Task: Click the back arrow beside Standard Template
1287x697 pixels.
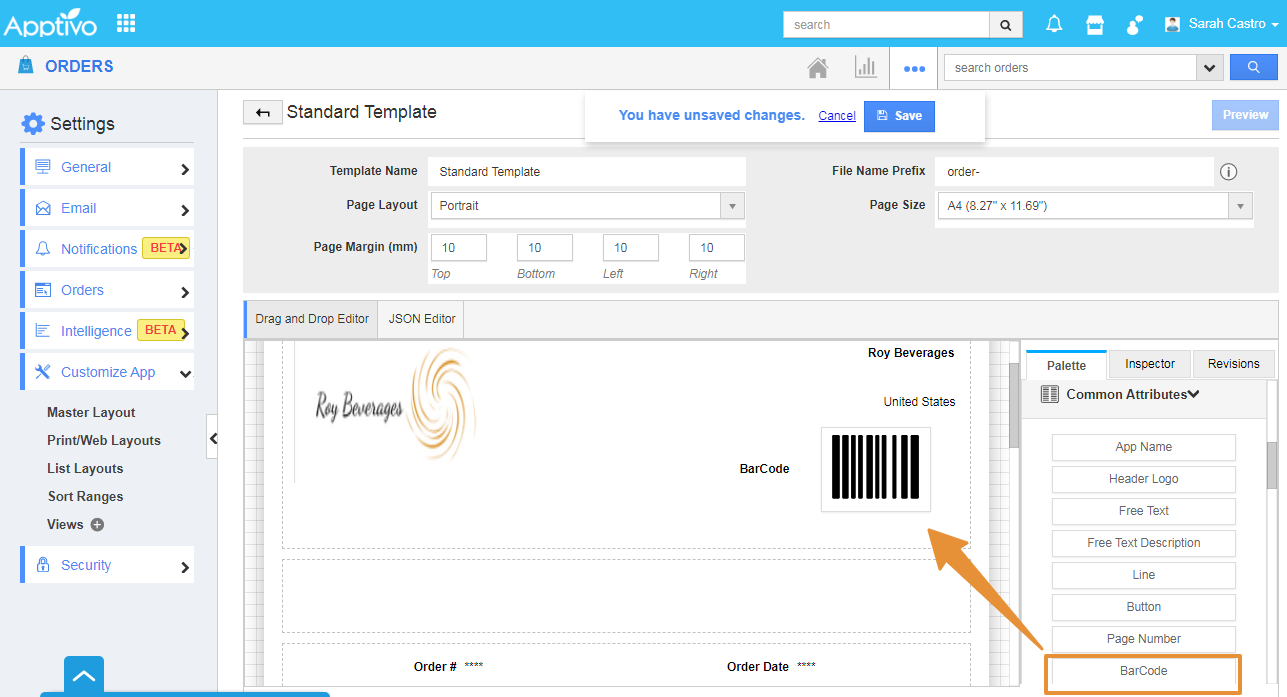Action: 262,113
